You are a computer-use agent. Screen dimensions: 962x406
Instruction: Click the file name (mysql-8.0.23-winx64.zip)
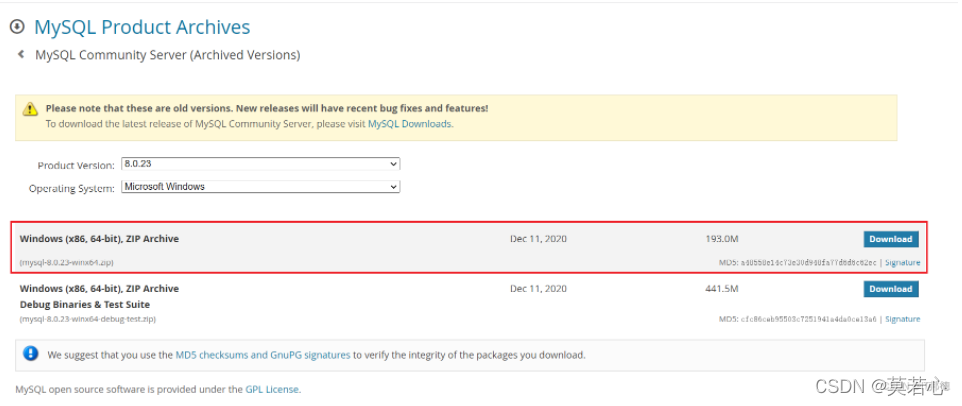66,262
